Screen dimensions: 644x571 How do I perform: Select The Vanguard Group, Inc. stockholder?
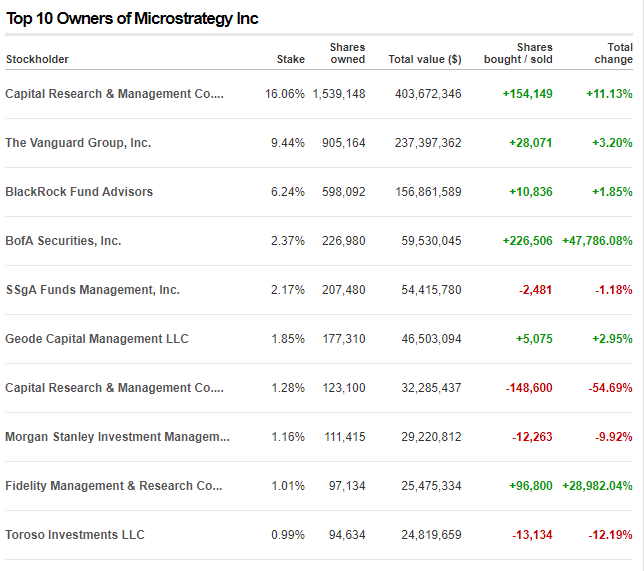click(x=78, y=143)
